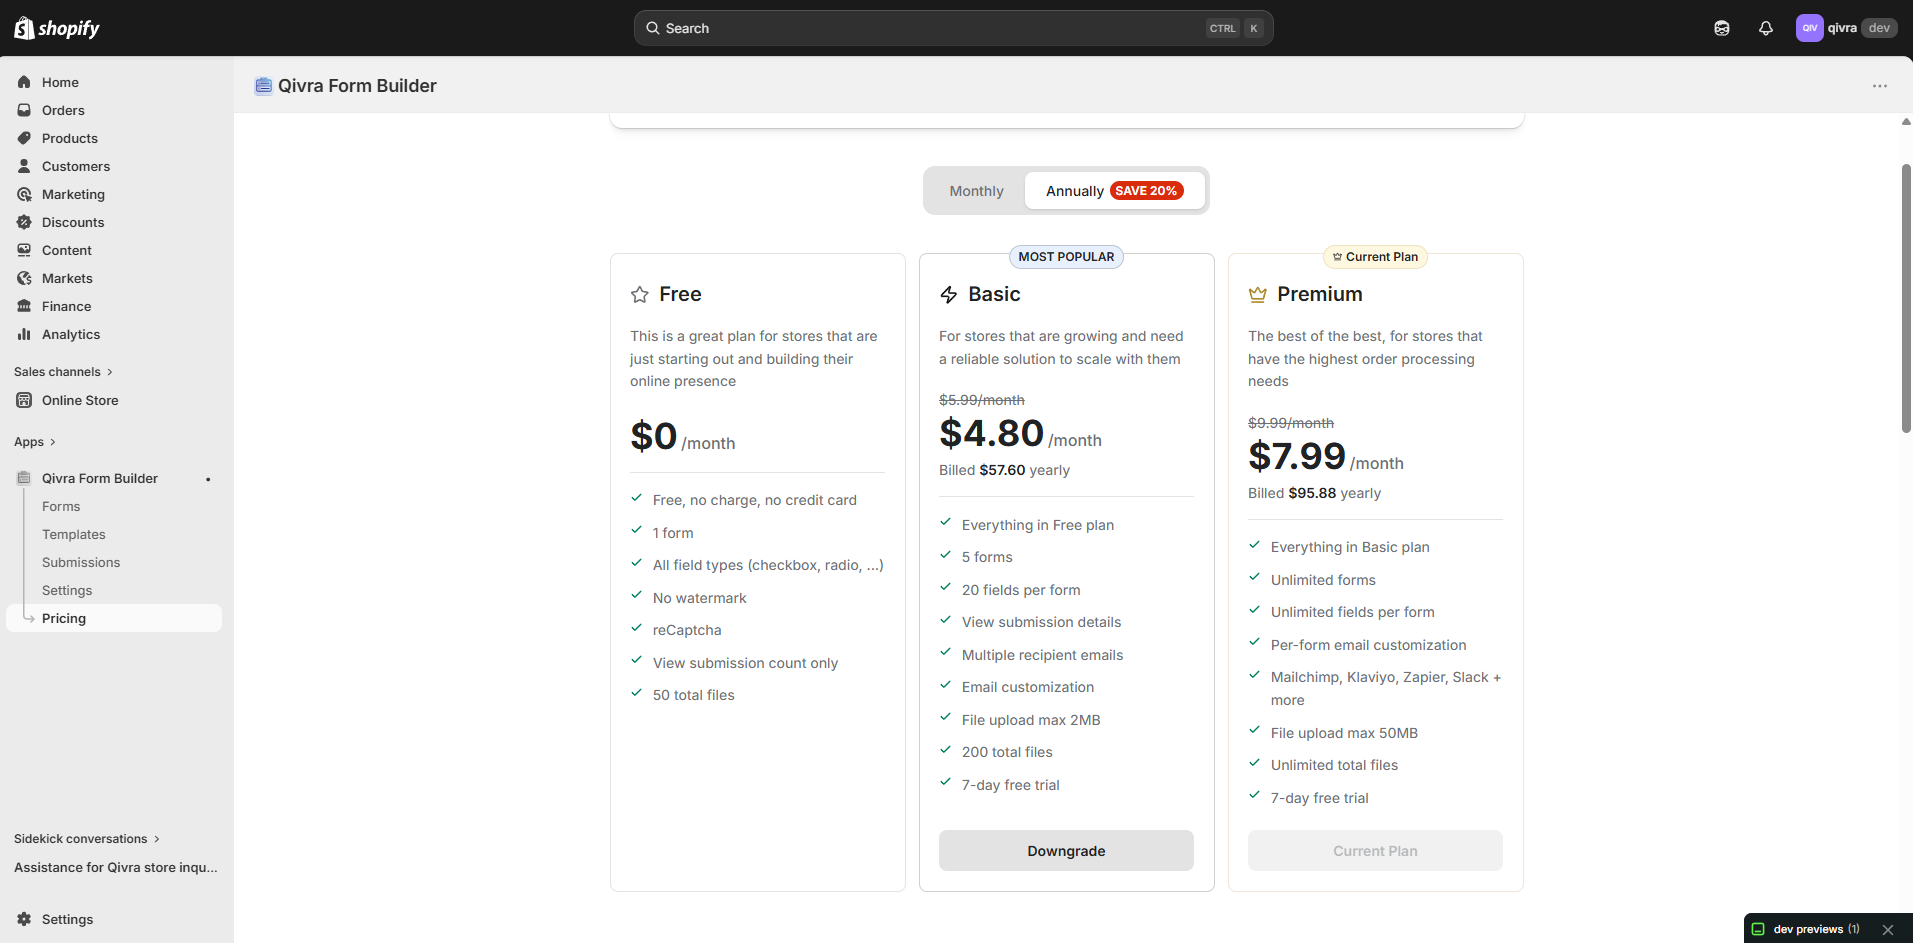Screen dimensions: 1913x943
Task: Click 'File upload max 50MB' text
Action: click(1344, 733)
